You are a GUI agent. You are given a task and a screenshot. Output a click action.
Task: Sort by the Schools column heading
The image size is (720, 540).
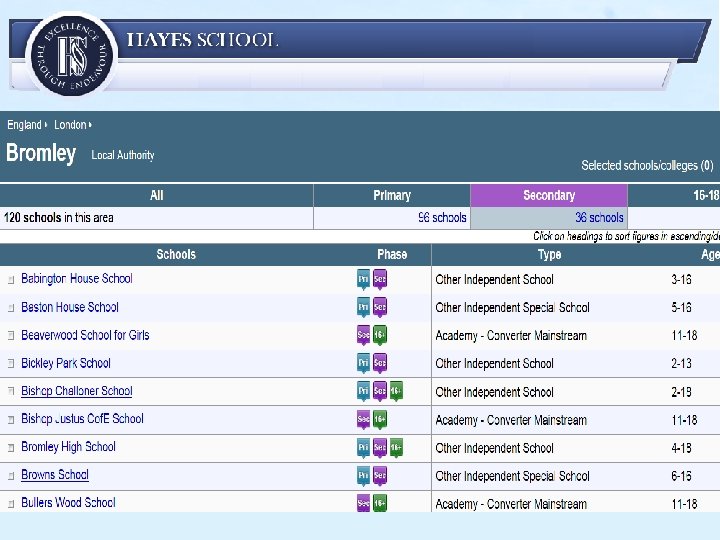point(176,254)
